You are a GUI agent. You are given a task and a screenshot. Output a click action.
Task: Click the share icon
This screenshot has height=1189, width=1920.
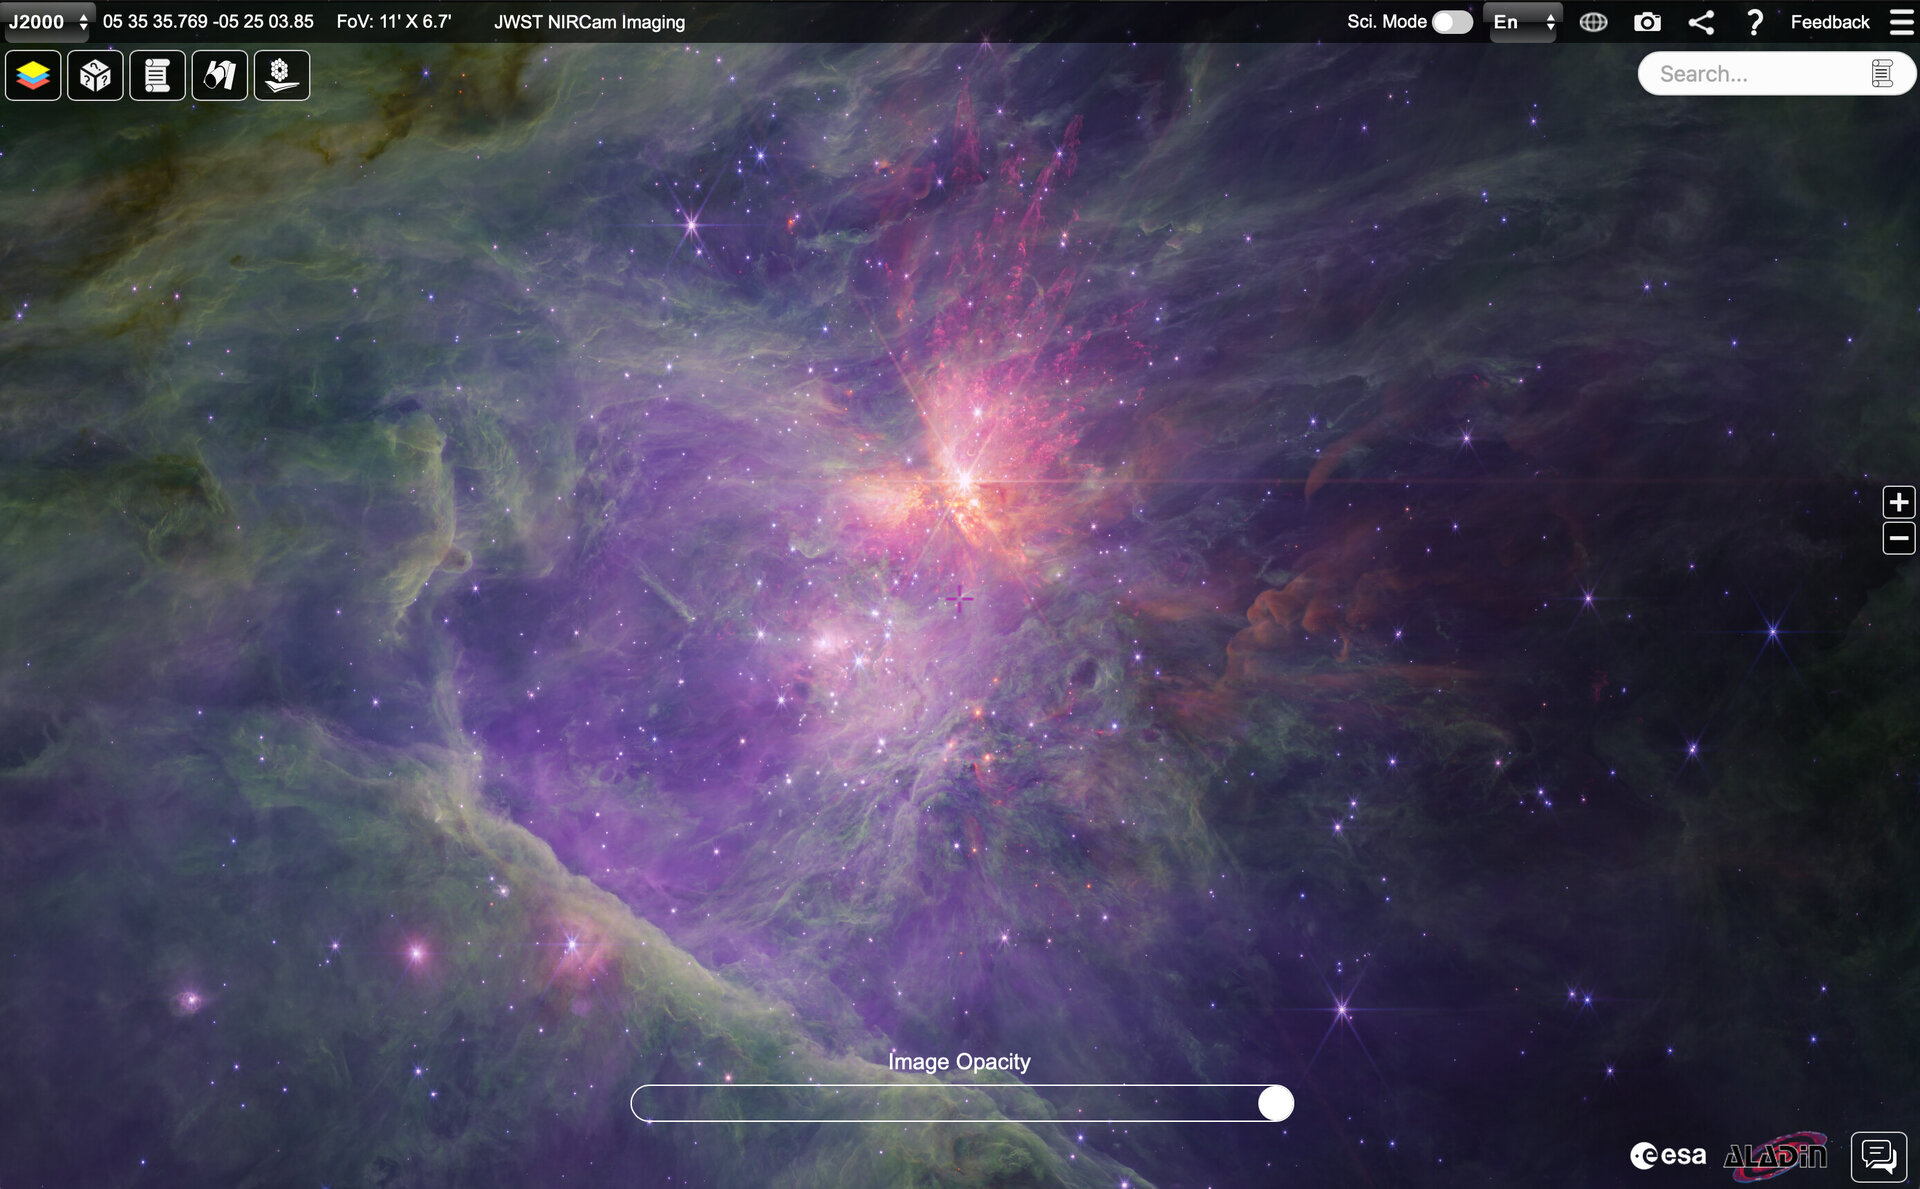point(1701,22)
